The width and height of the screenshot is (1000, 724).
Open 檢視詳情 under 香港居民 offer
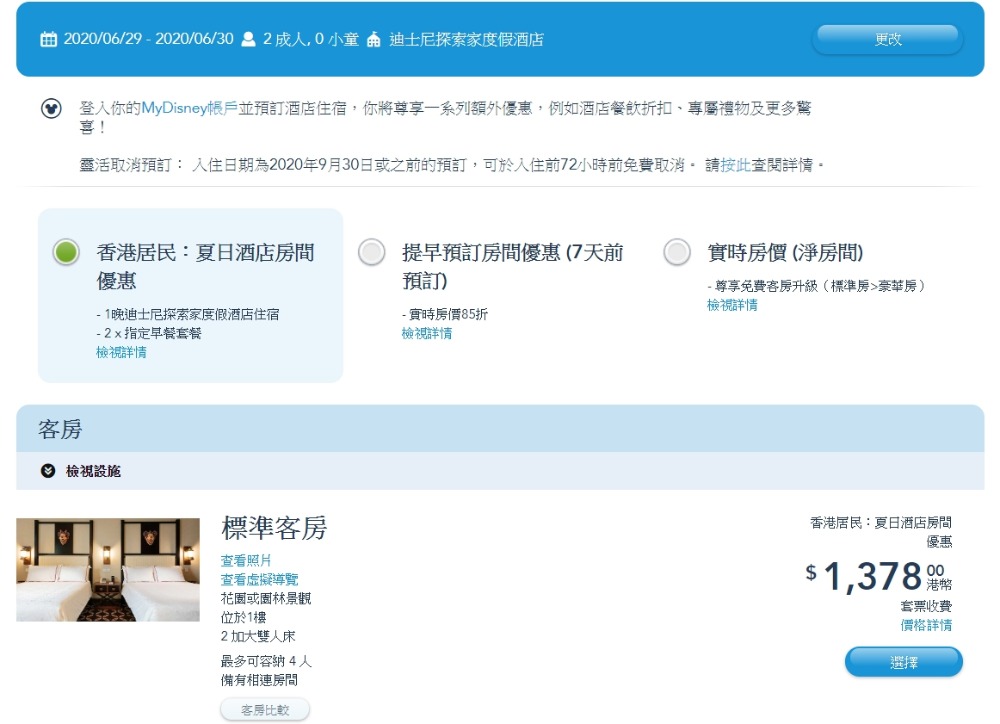click(x=121, y=352)
